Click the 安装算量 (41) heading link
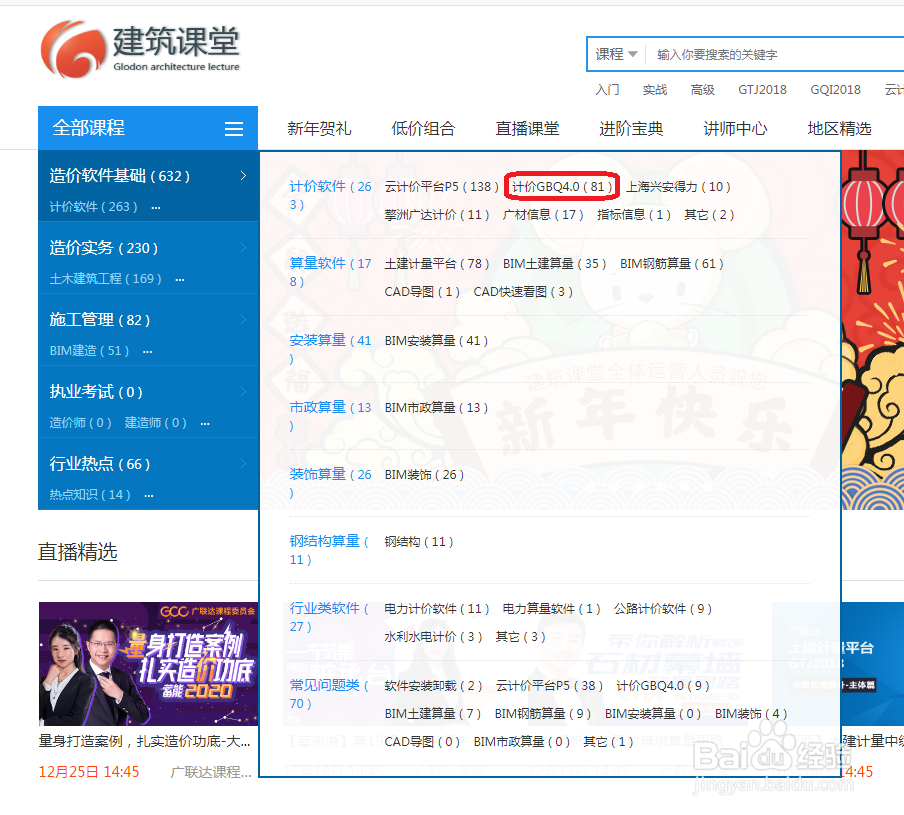Image resolution: width=904 pixels, height=815 pixels. point(330,349)
